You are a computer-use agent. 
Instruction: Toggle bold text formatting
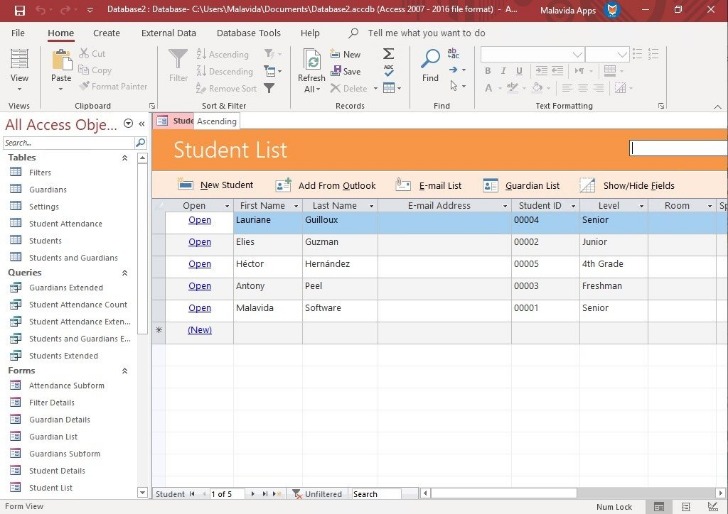(488, 71)
